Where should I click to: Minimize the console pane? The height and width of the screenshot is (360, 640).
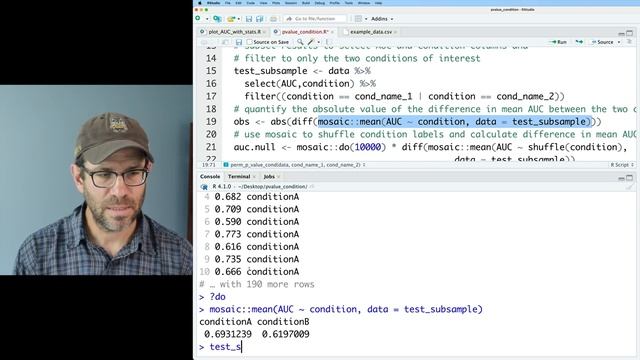click(x=621, y=178)
